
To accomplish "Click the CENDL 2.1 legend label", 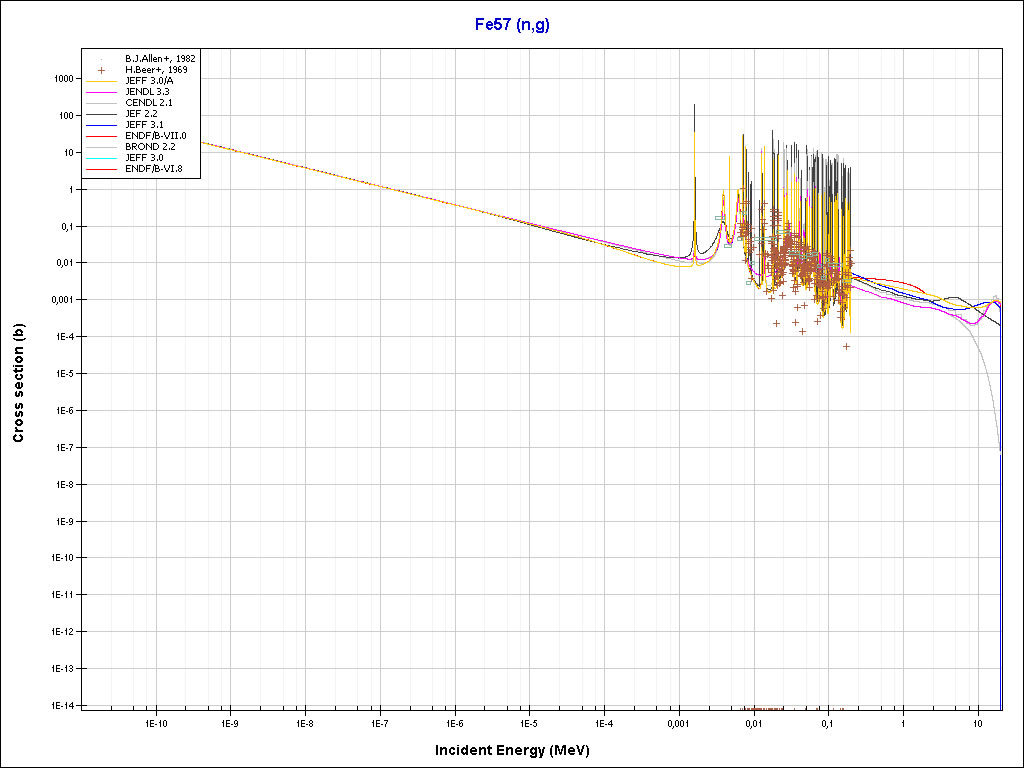I will (148, 103).
